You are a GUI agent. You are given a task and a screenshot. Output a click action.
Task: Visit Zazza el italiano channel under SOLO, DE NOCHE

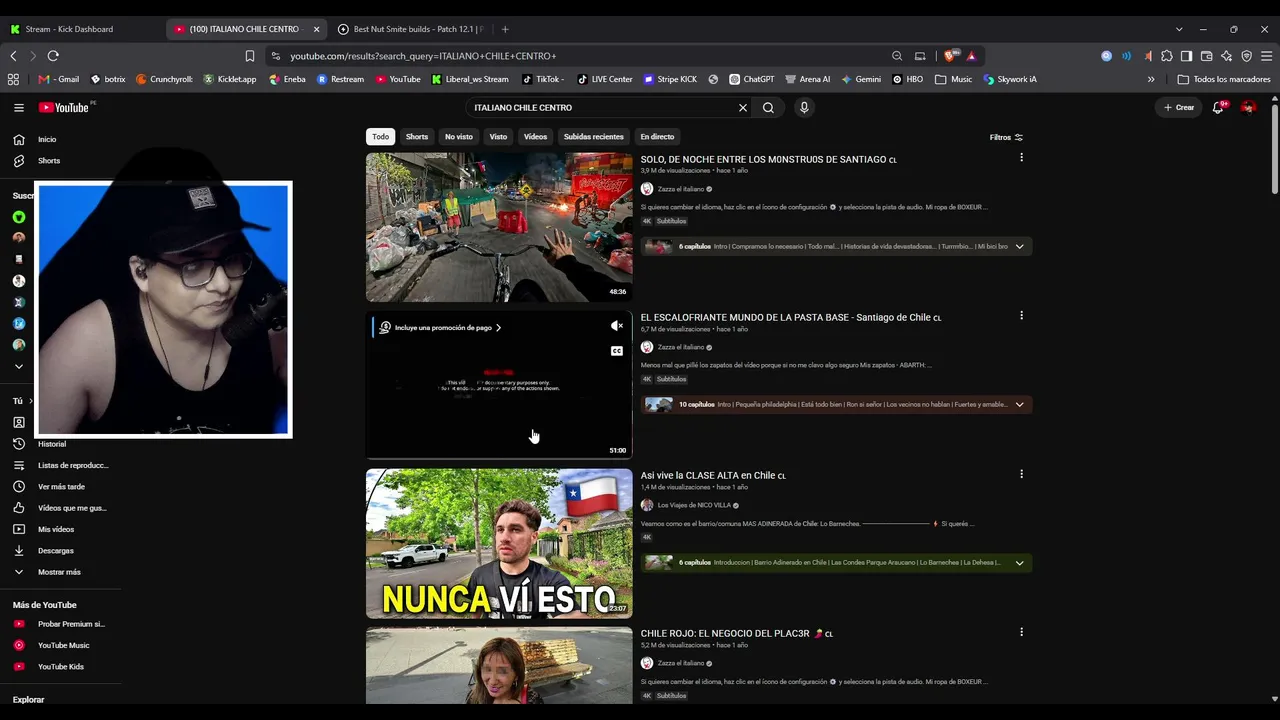click(681, 189)
